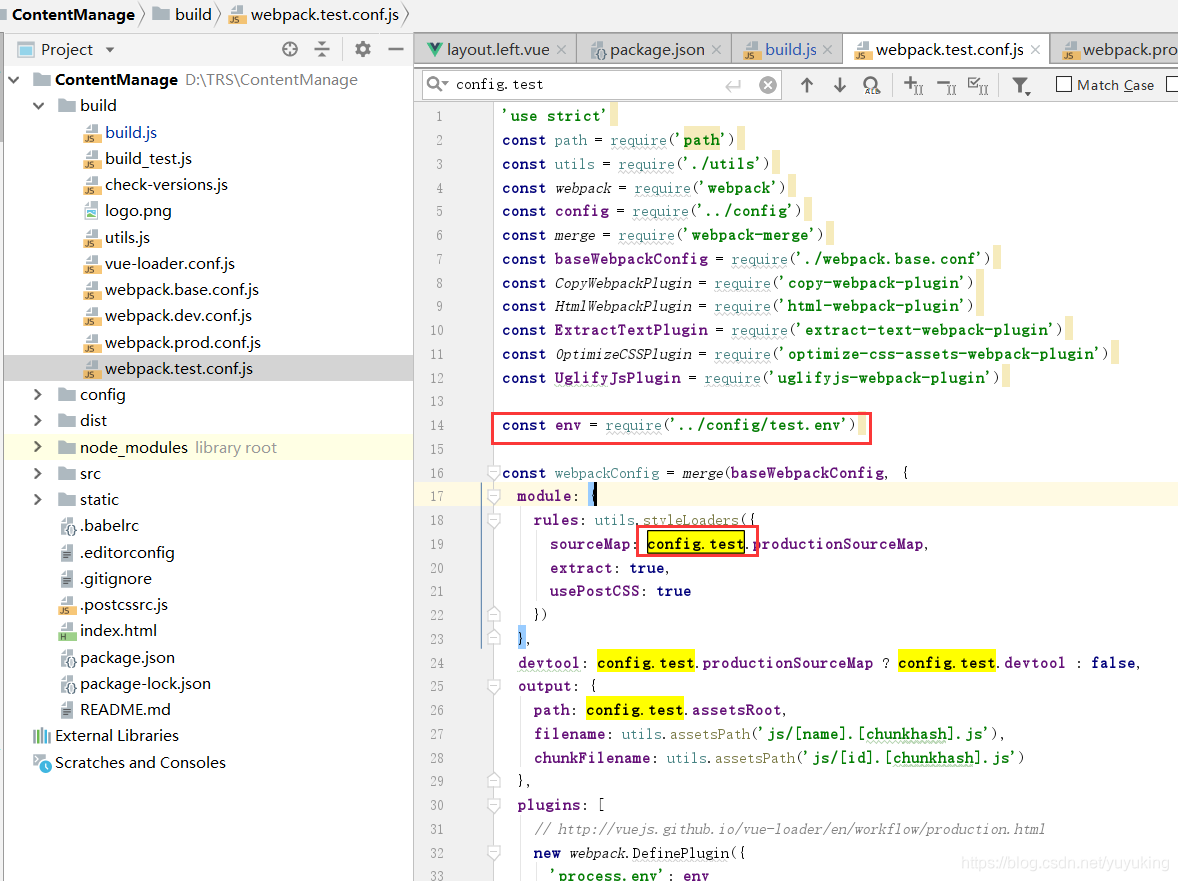Open webpack.prod.conf.js in project tree
The height and width of the screenshot is (881, 1178).
(x=183, y=342)
